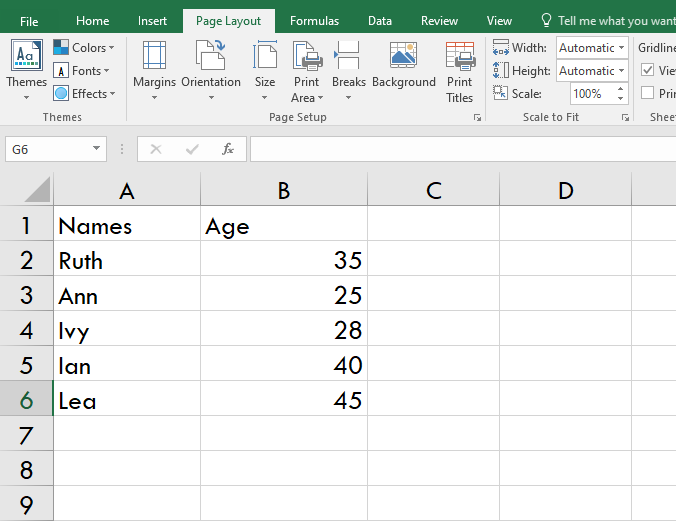
Task: Increase the Scale percentage
Action: point(620,89)
